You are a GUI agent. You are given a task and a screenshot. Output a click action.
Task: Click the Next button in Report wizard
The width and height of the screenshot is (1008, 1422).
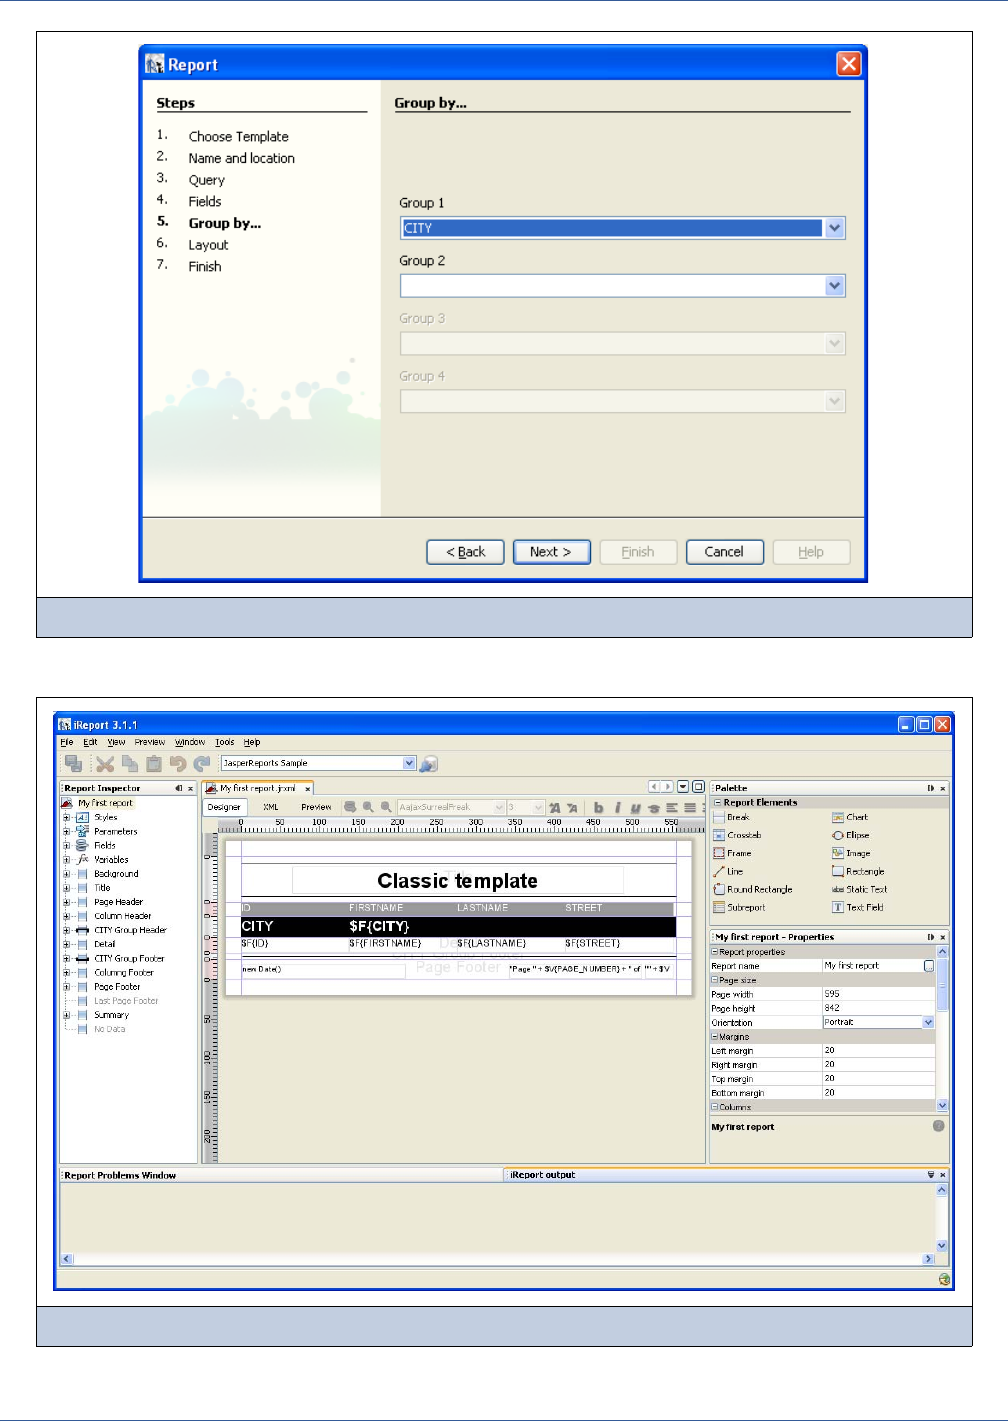(552, 552)
